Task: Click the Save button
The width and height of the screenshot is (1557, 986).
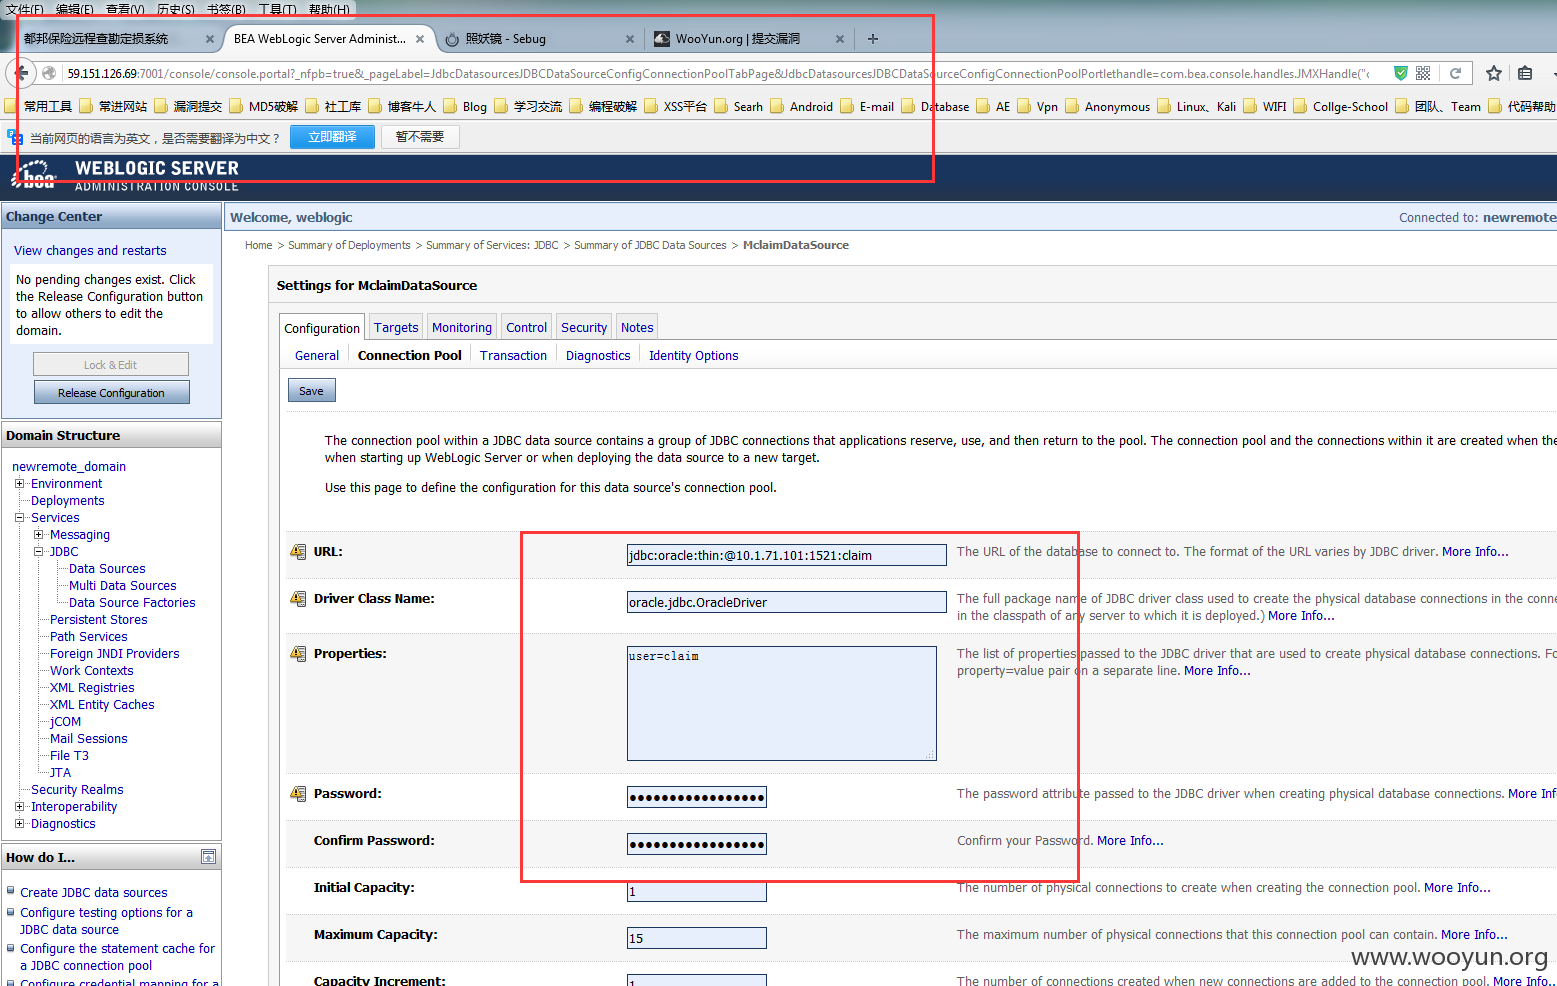Action: [311, 390]
